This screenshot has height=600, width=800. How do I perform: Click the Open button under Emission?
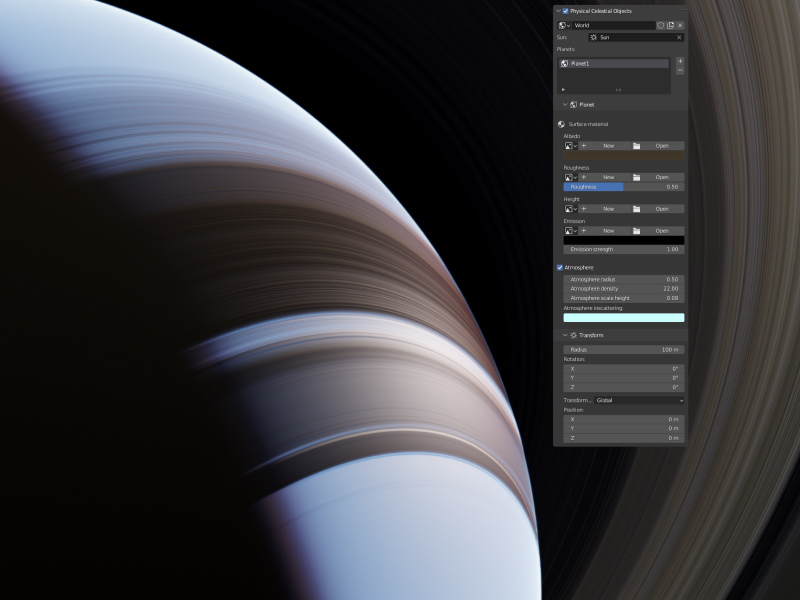[661, 231]
